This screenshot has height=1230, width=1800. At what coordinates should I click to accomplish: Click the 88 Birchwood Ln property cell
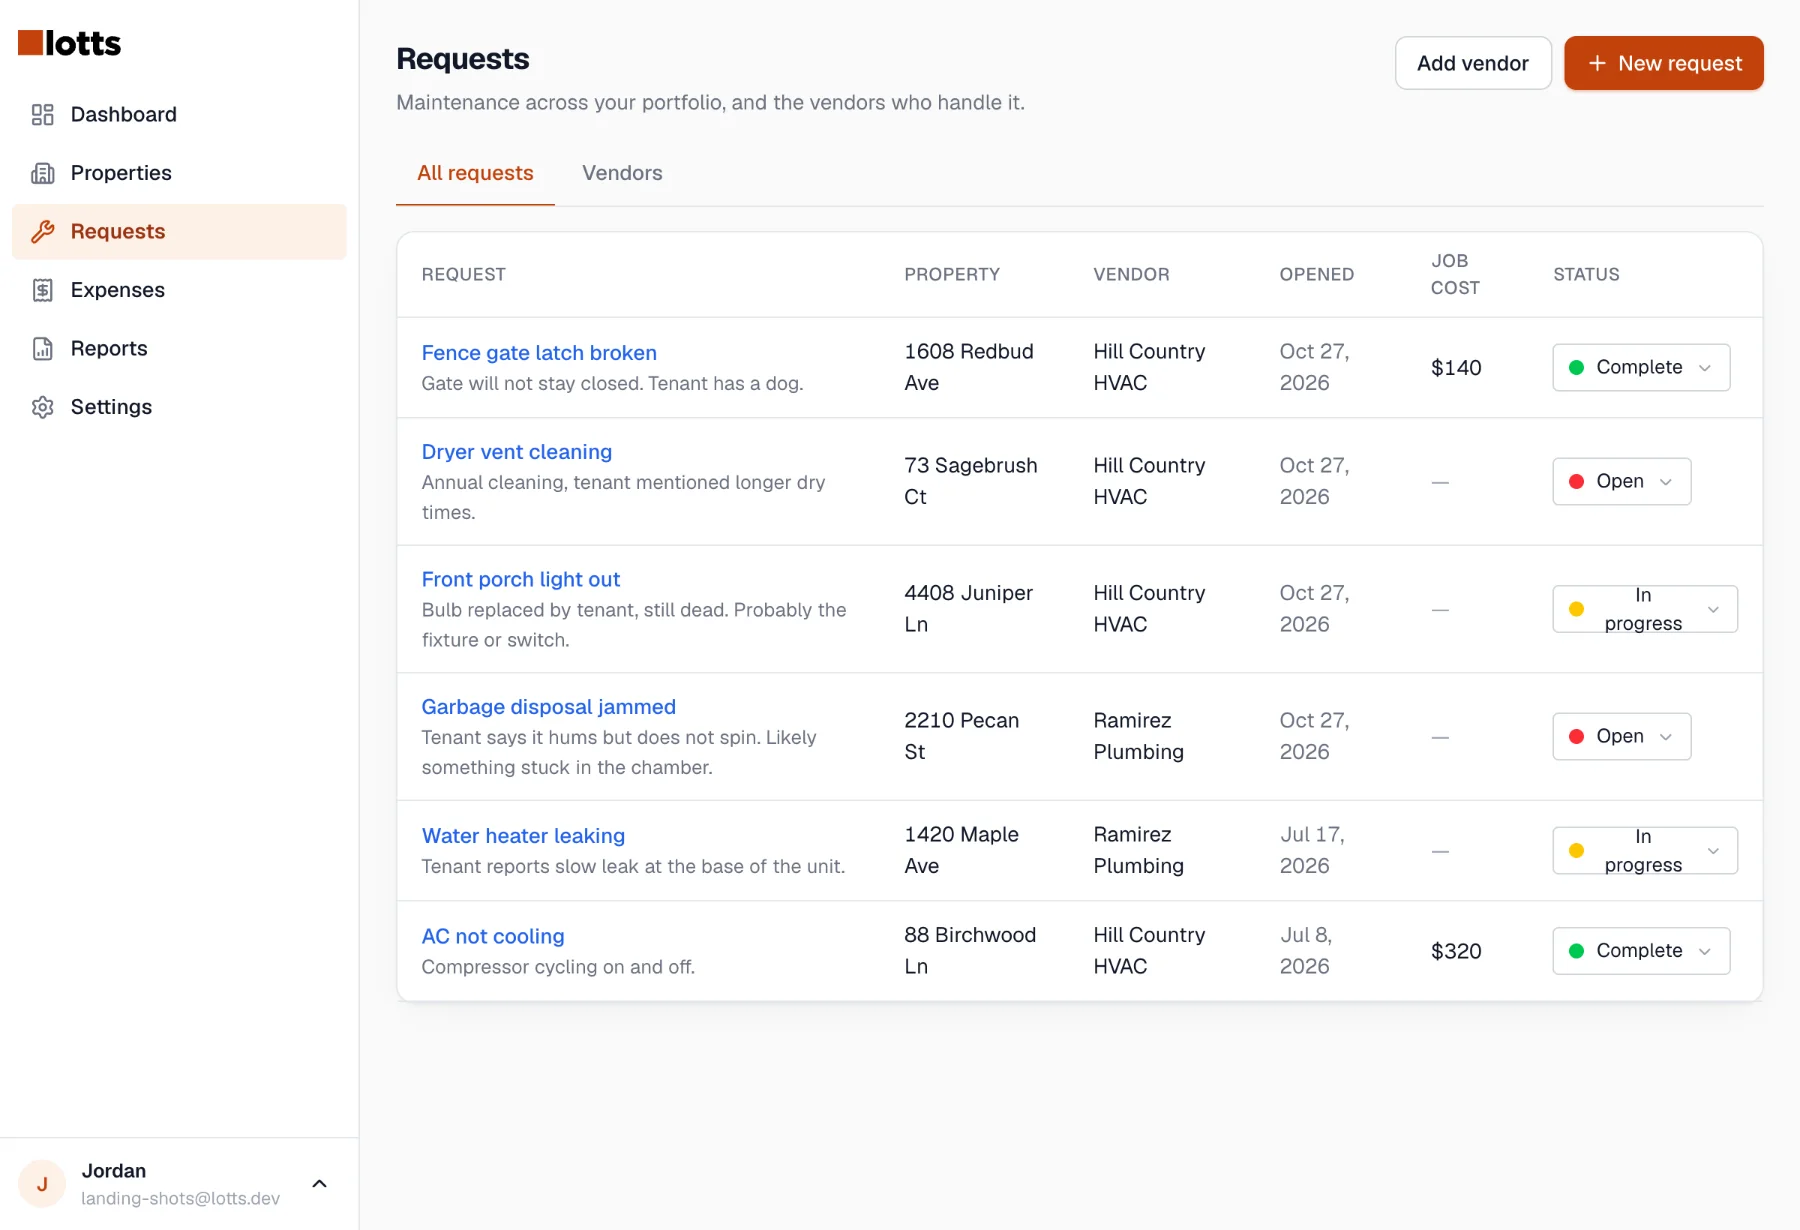(x=970, y=951)
